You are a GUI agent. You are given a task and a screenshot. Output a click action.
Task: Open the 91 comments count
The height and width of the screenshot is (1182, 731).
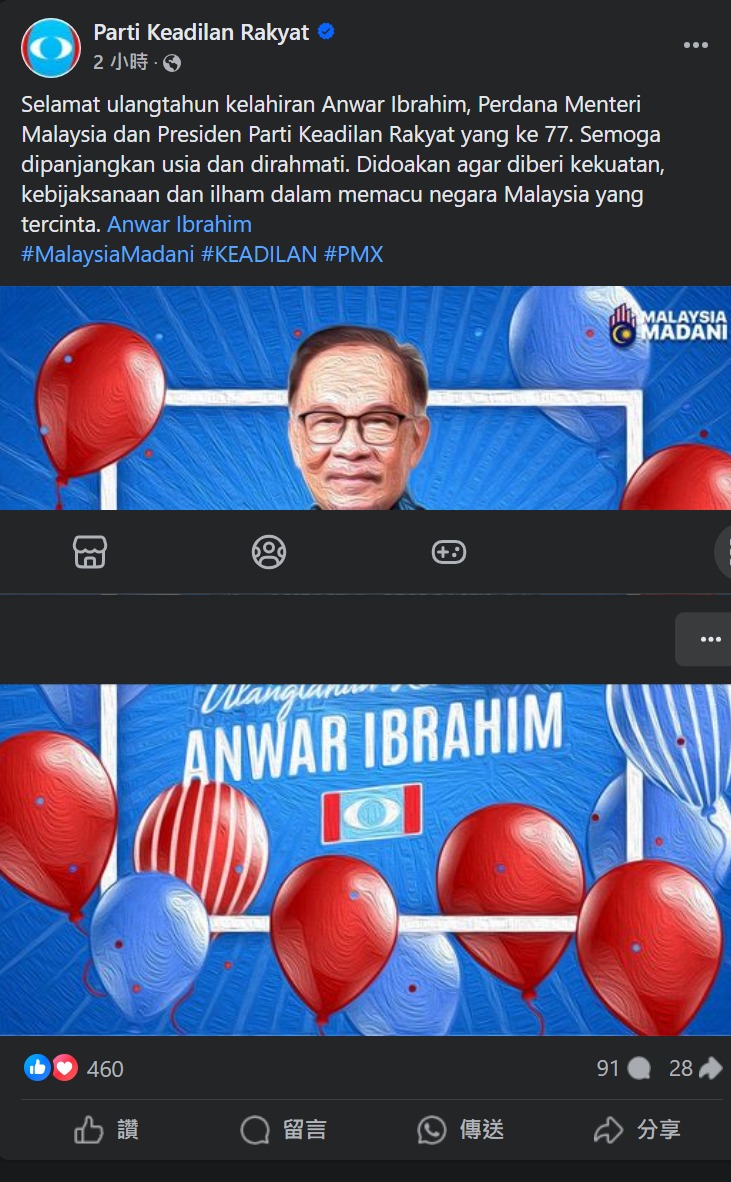coord(623,1068)
